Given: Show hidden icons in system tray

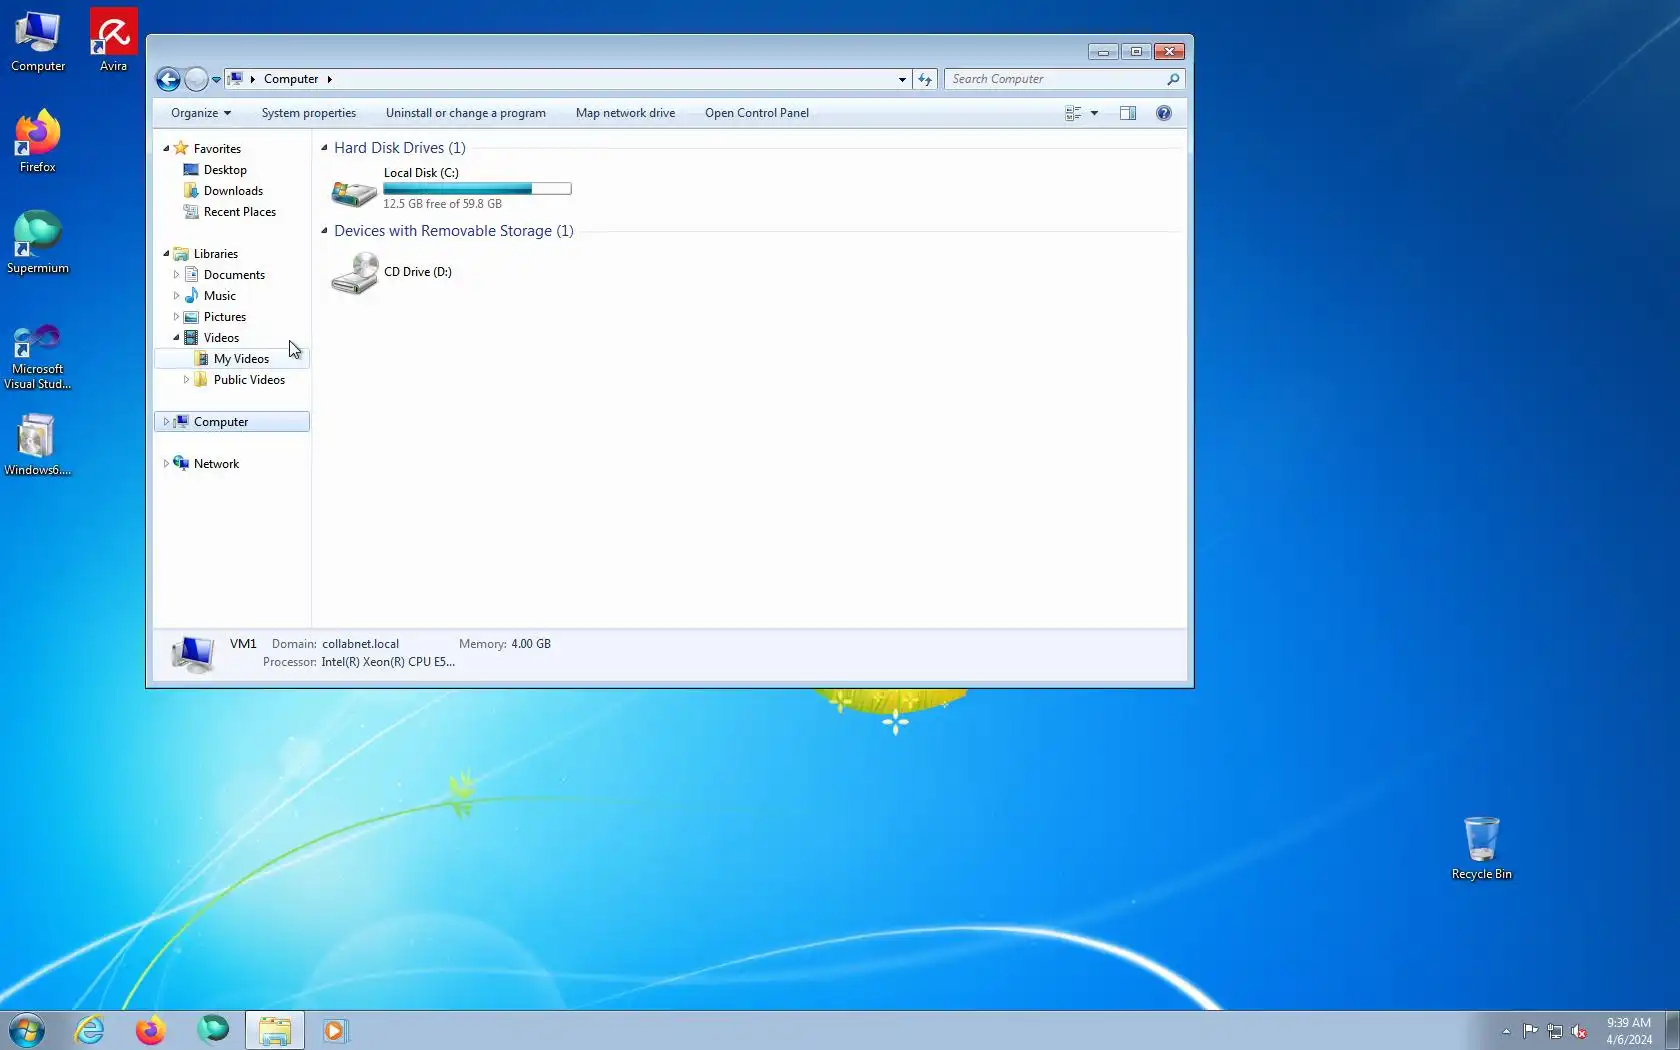Looking at the screenshot, I should point(1506,1031).
